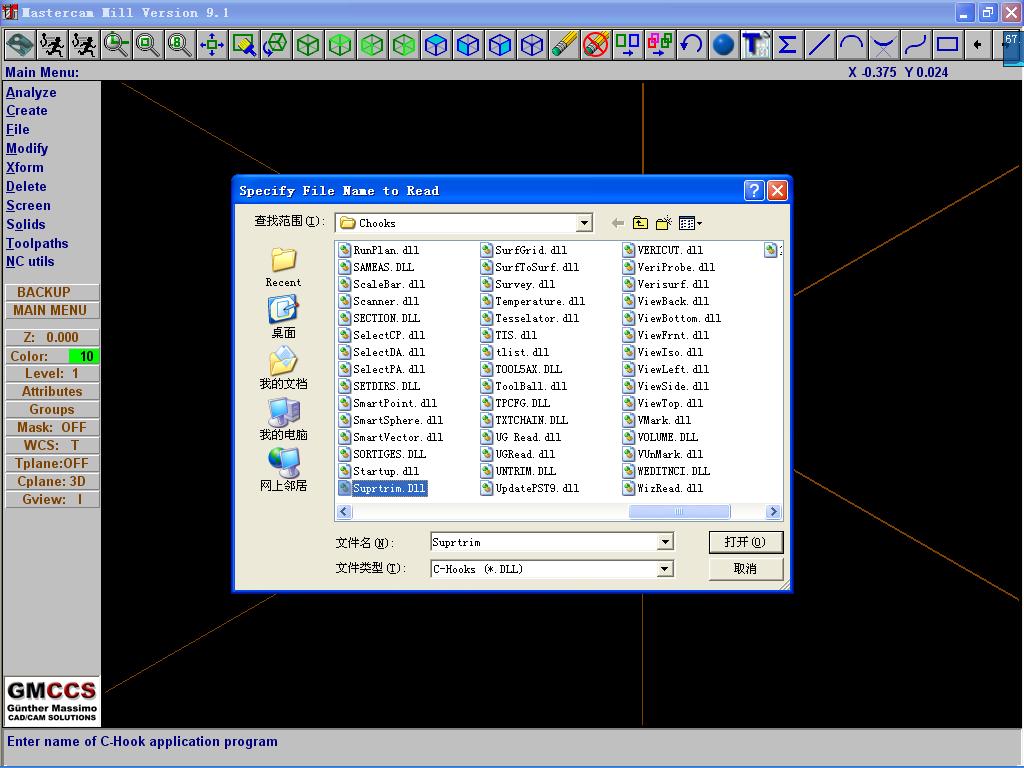
Task: Expand the Chooks look-in folder dropdown
Action: [x=584, y=223]
